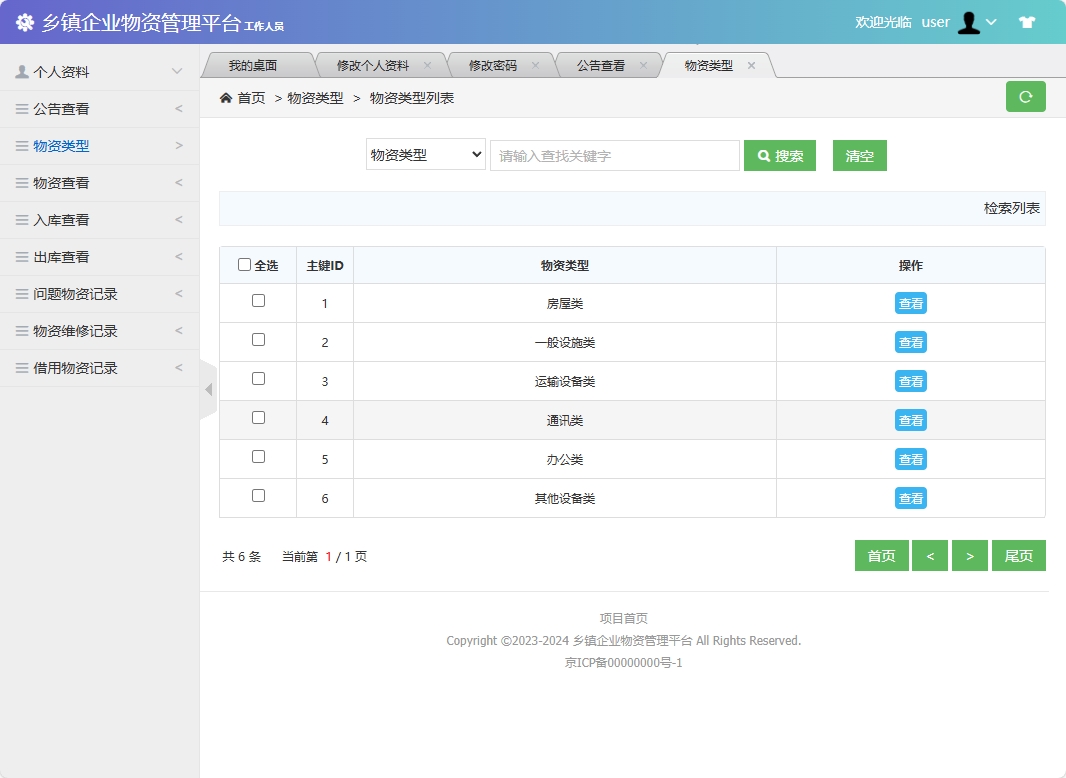
Task: Switch to the 公告查看 tab
Action: pos(600,64)
